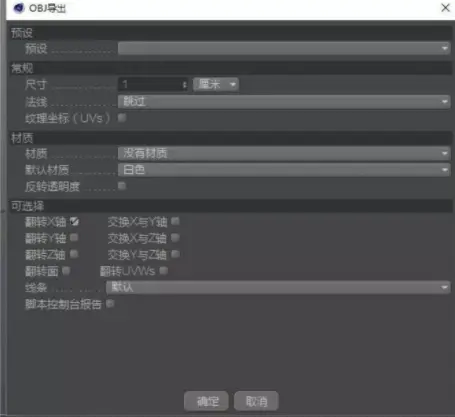Enable the 交换X与Z轴 checkbox
Screen dimensions: 455x417
[175, 237]
